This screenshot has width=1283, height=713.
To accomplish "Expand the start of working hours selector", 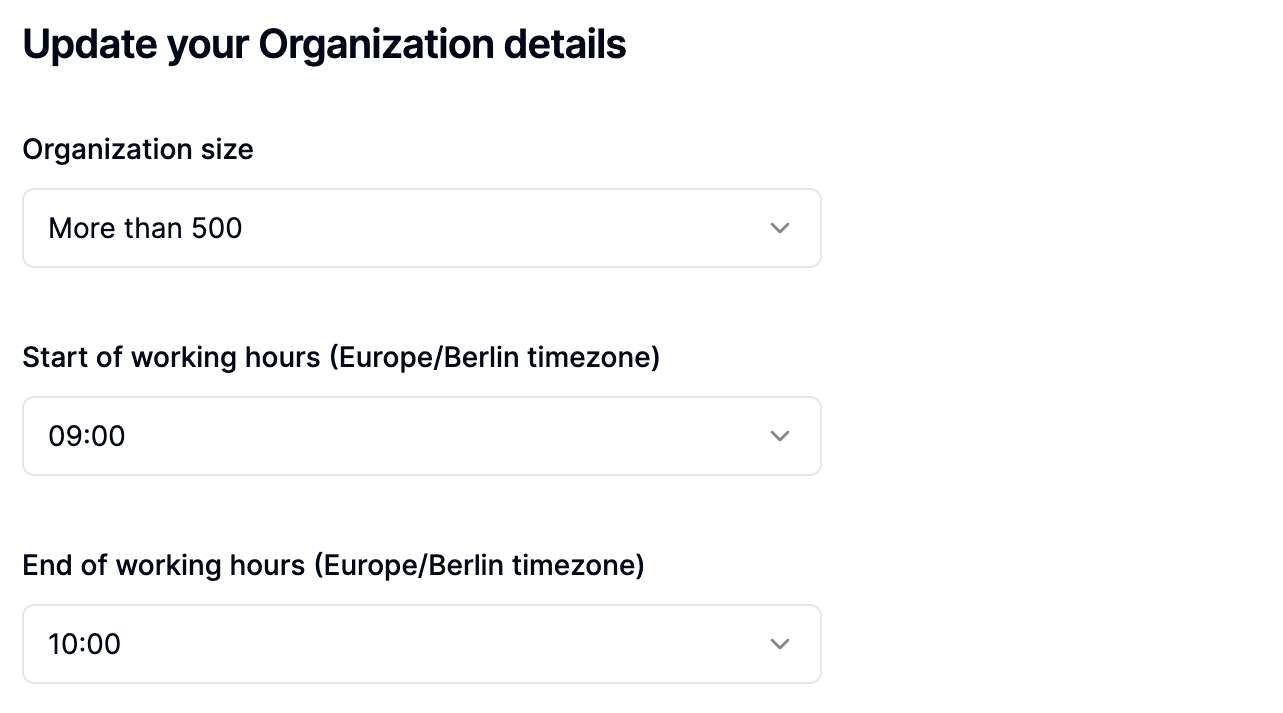I will (421, 435).
